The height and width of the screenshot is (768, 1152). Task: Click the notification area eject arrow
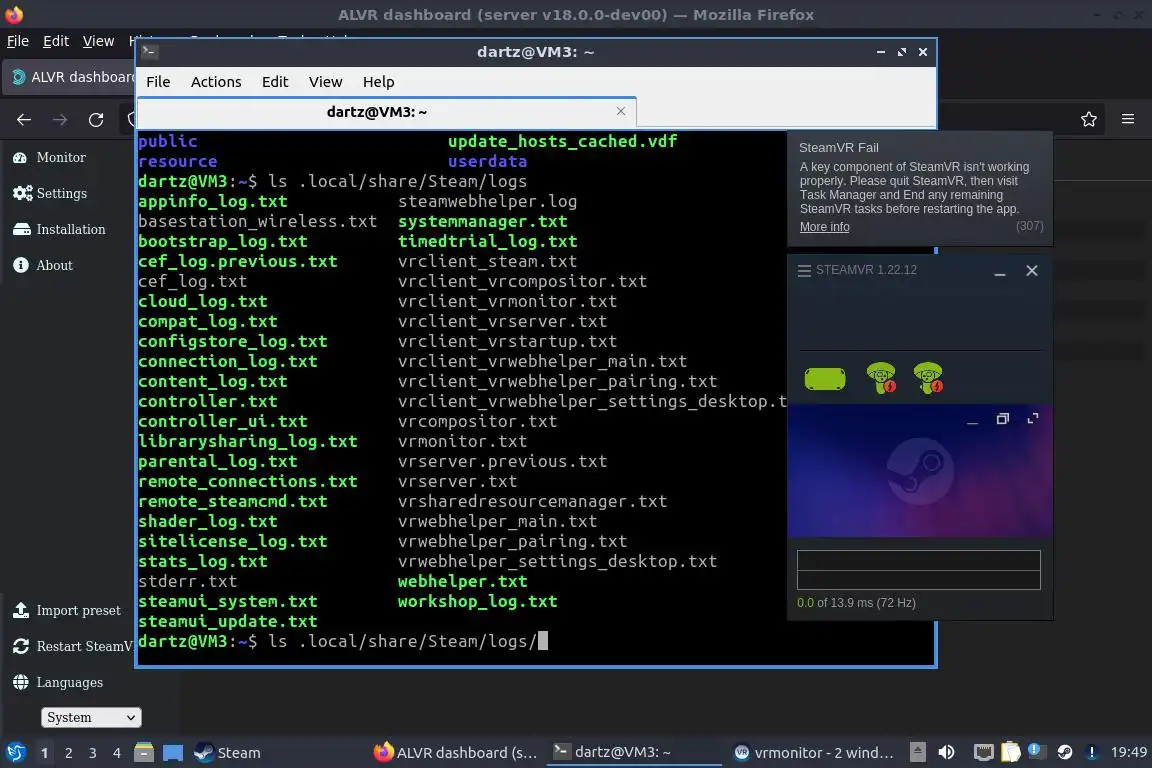918,752
